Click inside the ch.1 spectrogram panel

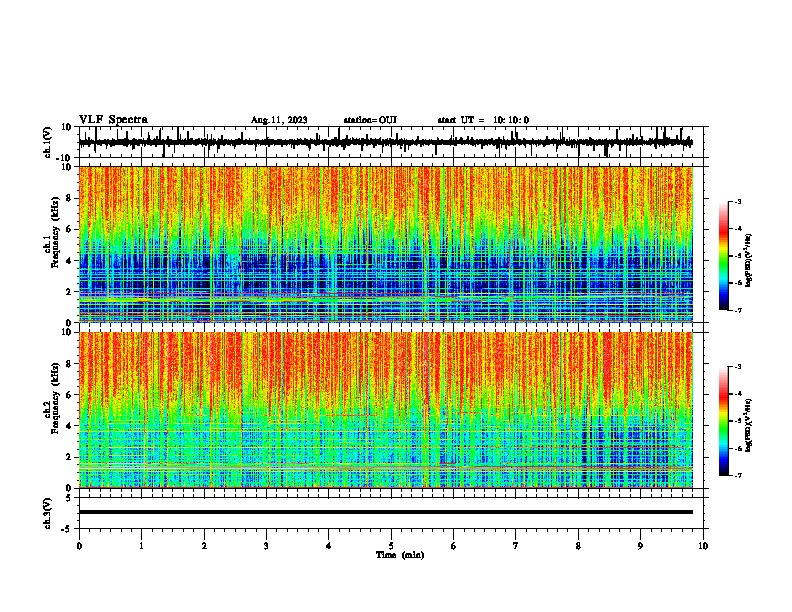click(x=385, y=244)
